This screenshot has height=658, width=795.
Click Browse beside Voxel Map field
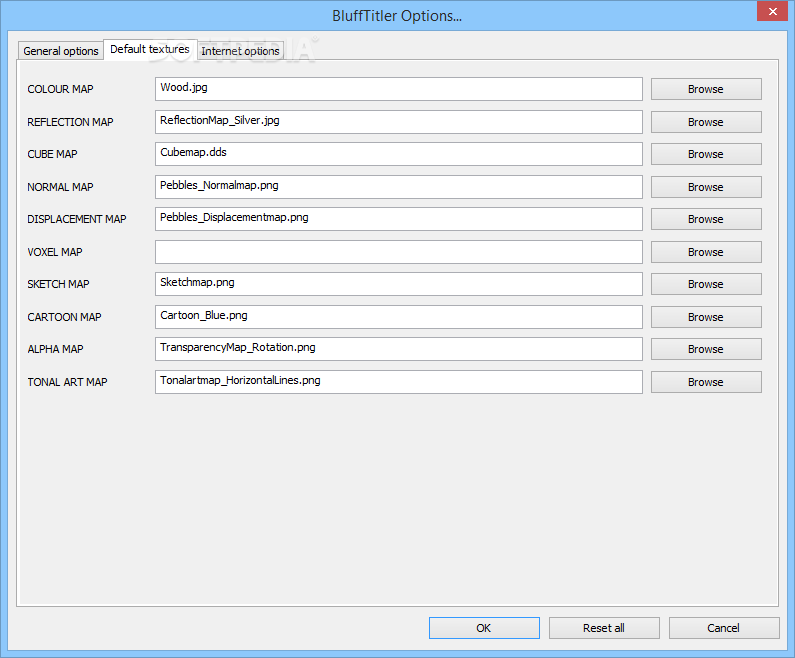(x=706, y=252)
